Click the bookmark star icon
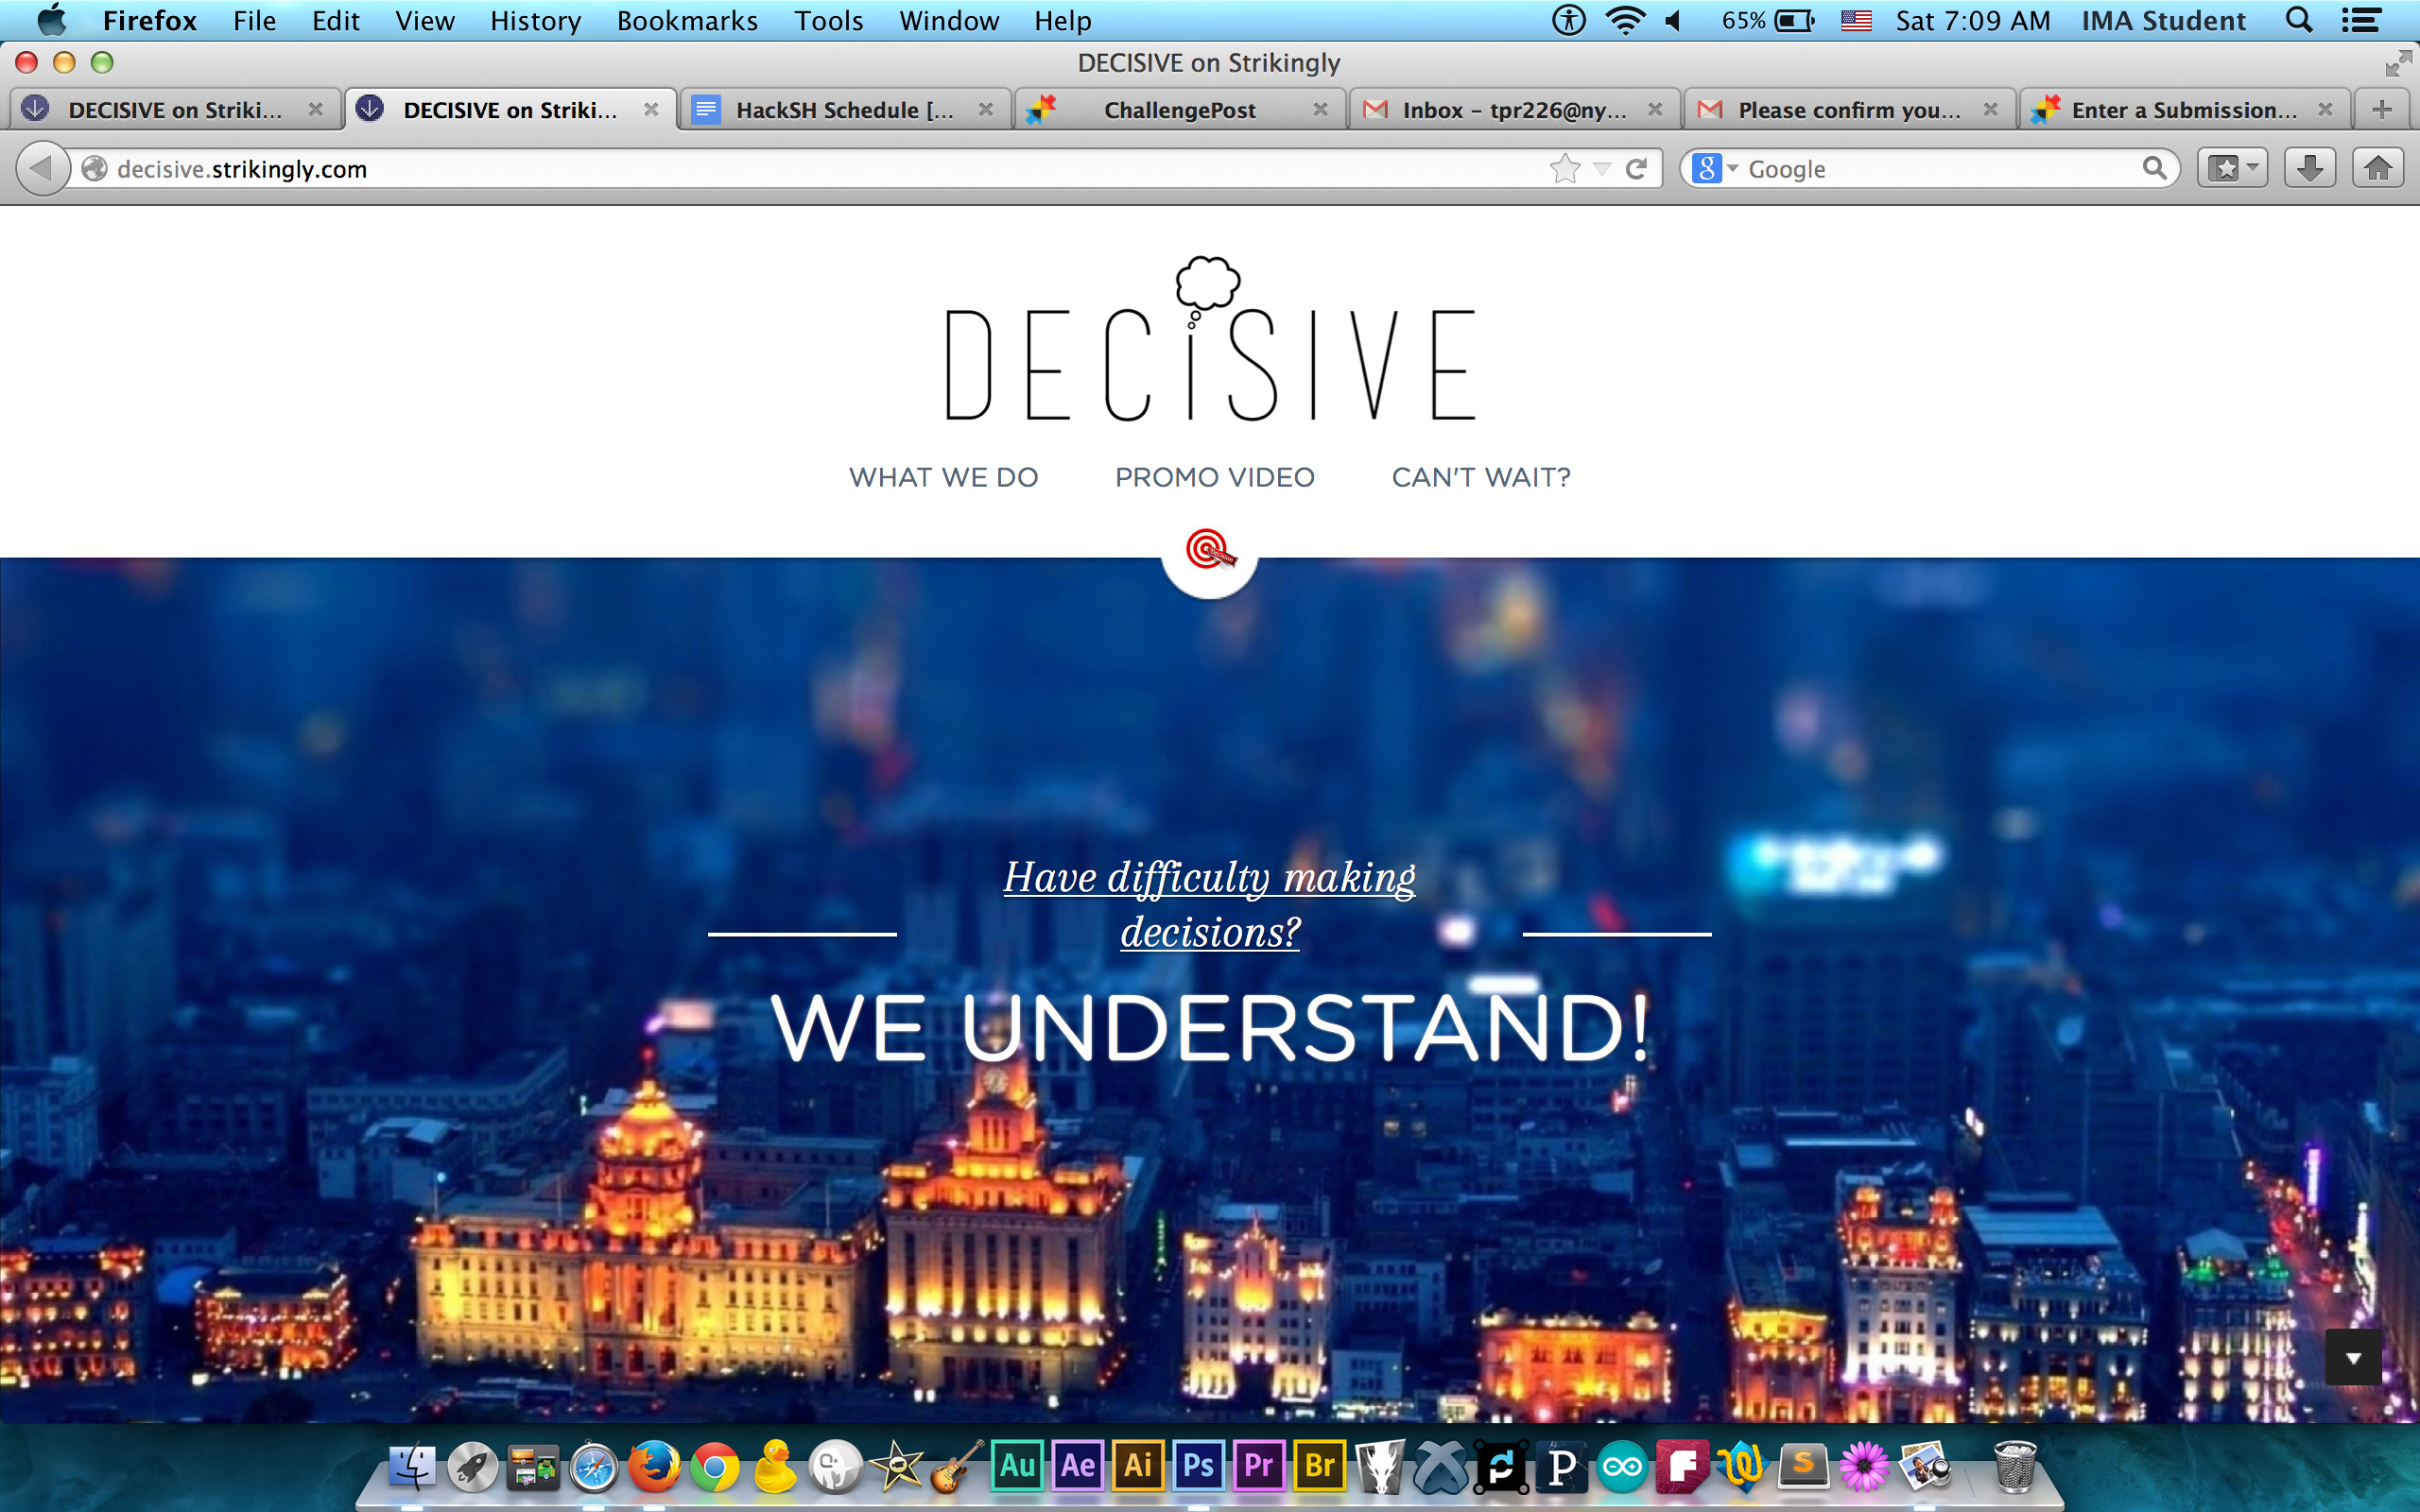The height and width of the screenshot is (1512, 2420). 1564,169
